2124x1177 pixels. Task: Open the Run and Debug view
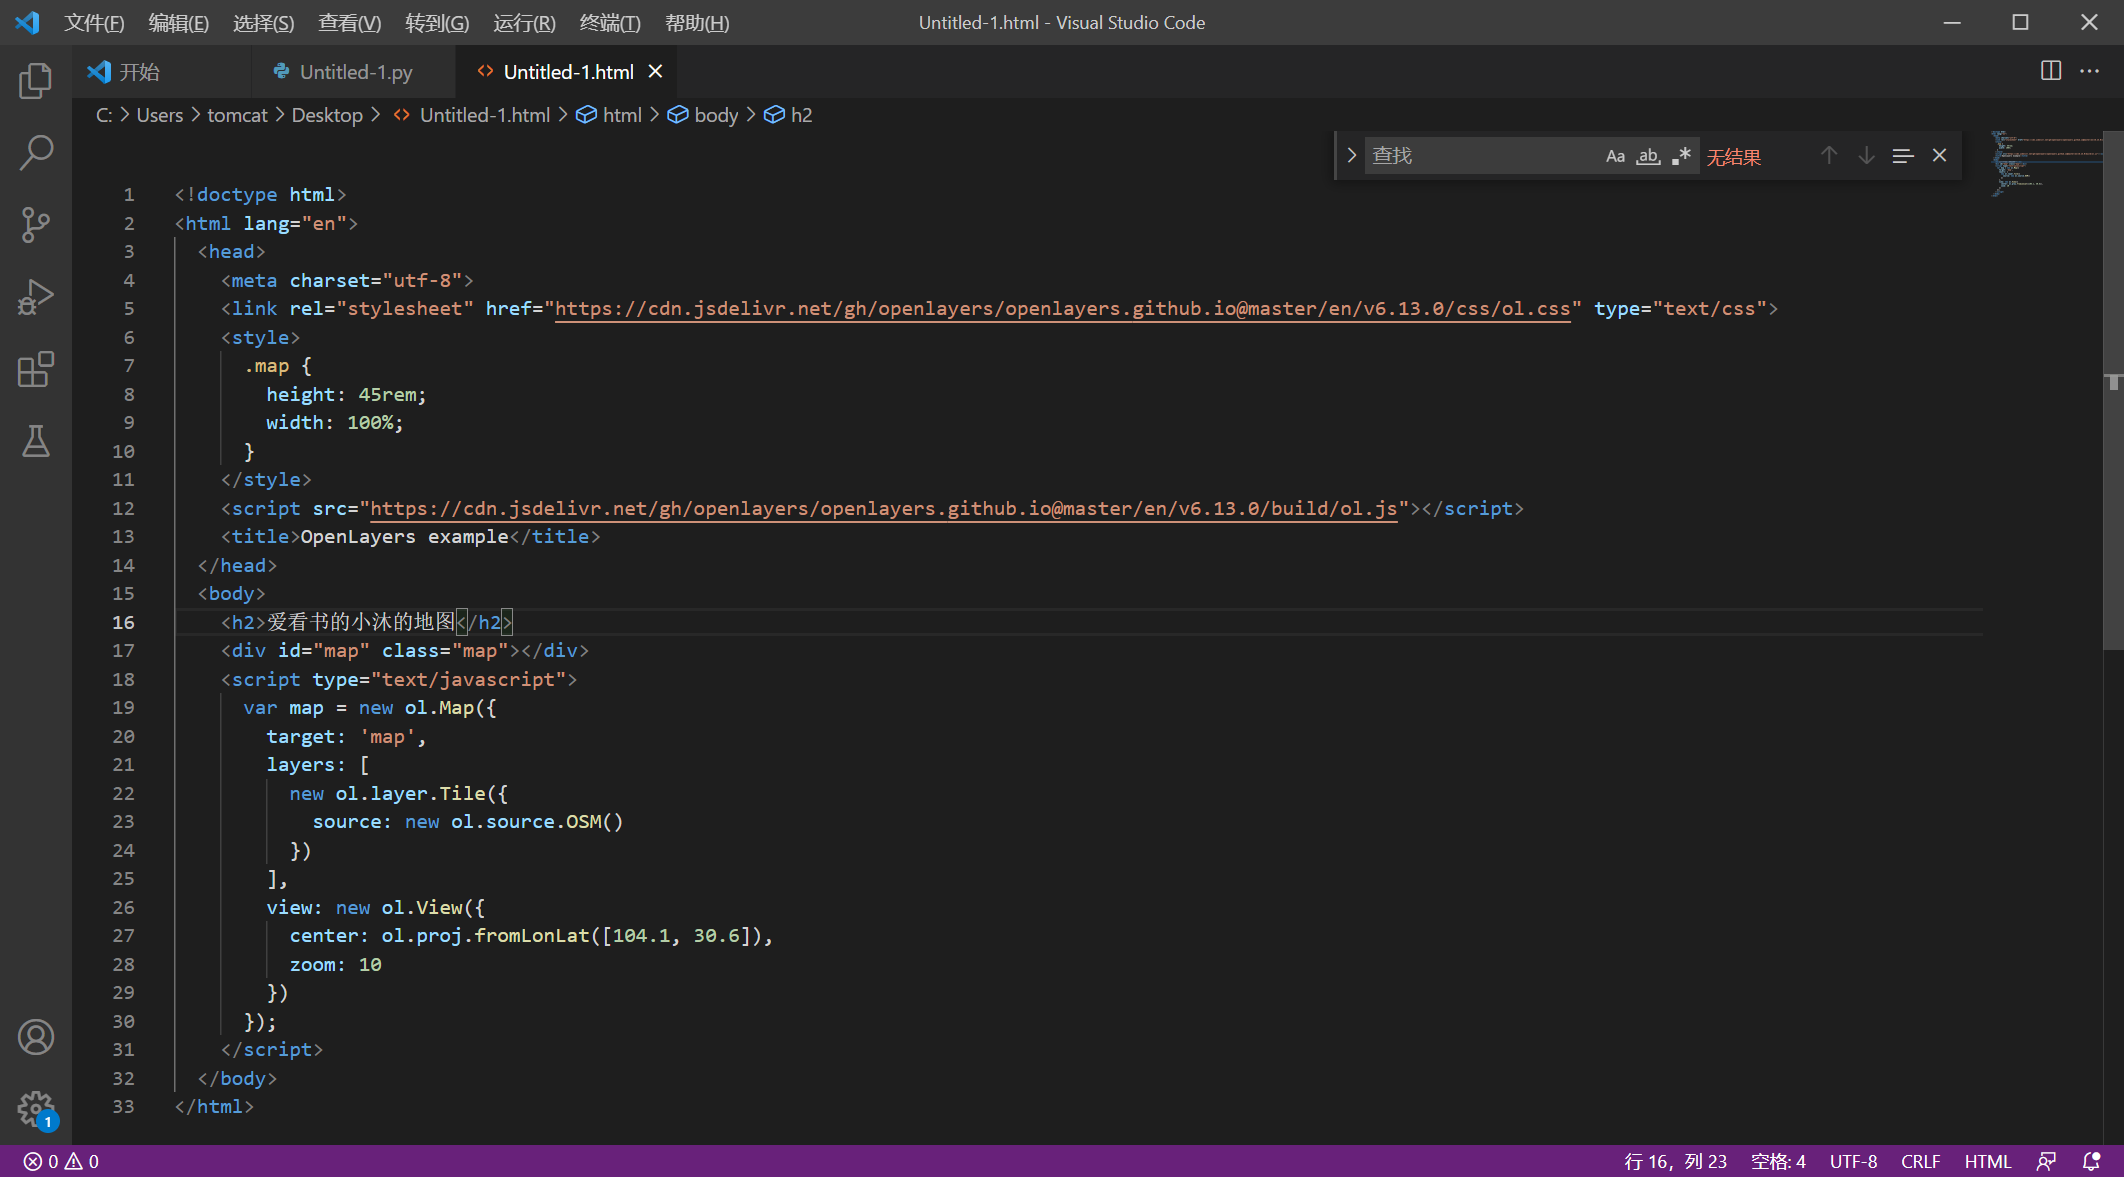pyautogui.click(x=36, y=297)
